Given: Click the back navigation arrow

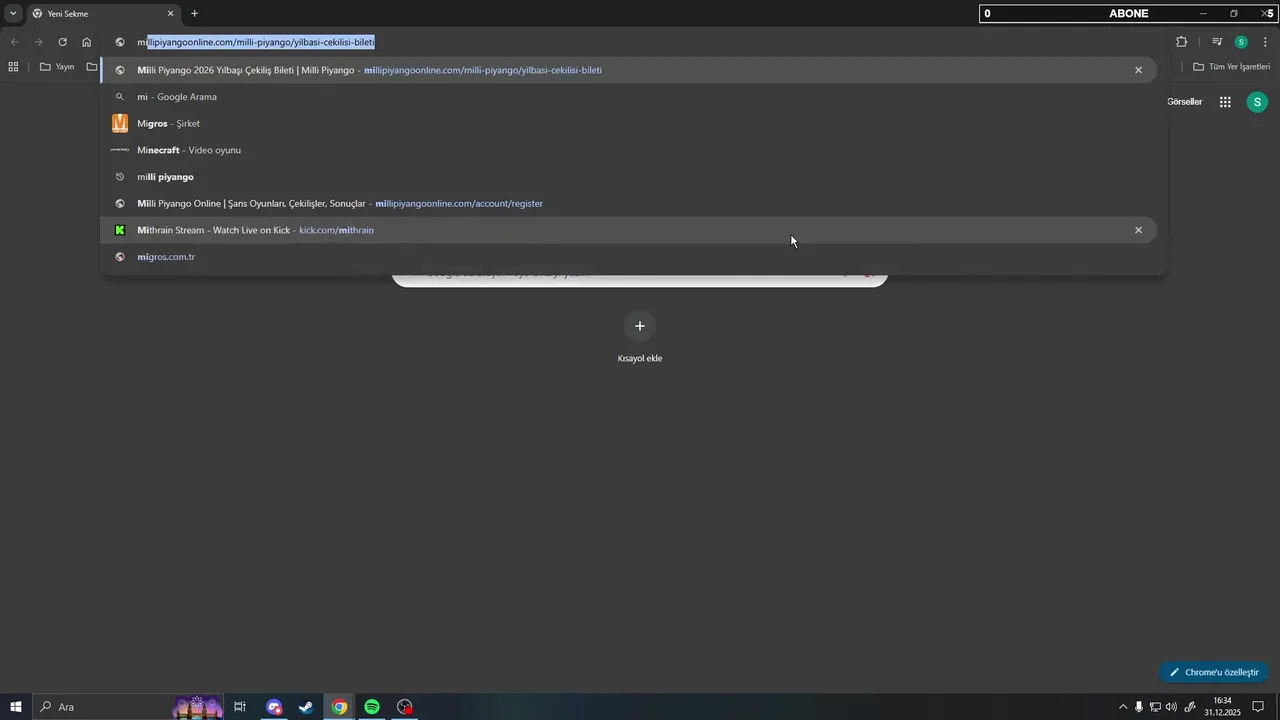Looking at the screenshot, I should click(x=14, y=42).
